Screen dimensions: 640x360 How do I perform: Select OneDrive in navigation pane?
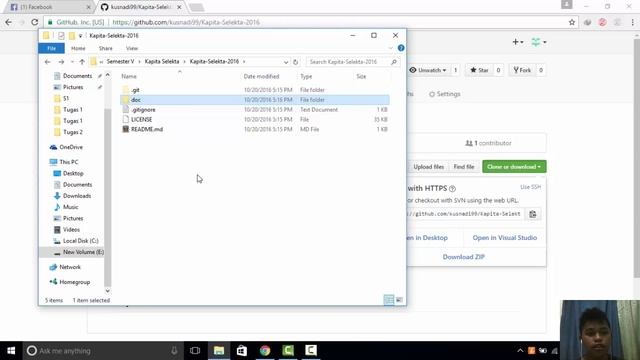tap(71, 147)
